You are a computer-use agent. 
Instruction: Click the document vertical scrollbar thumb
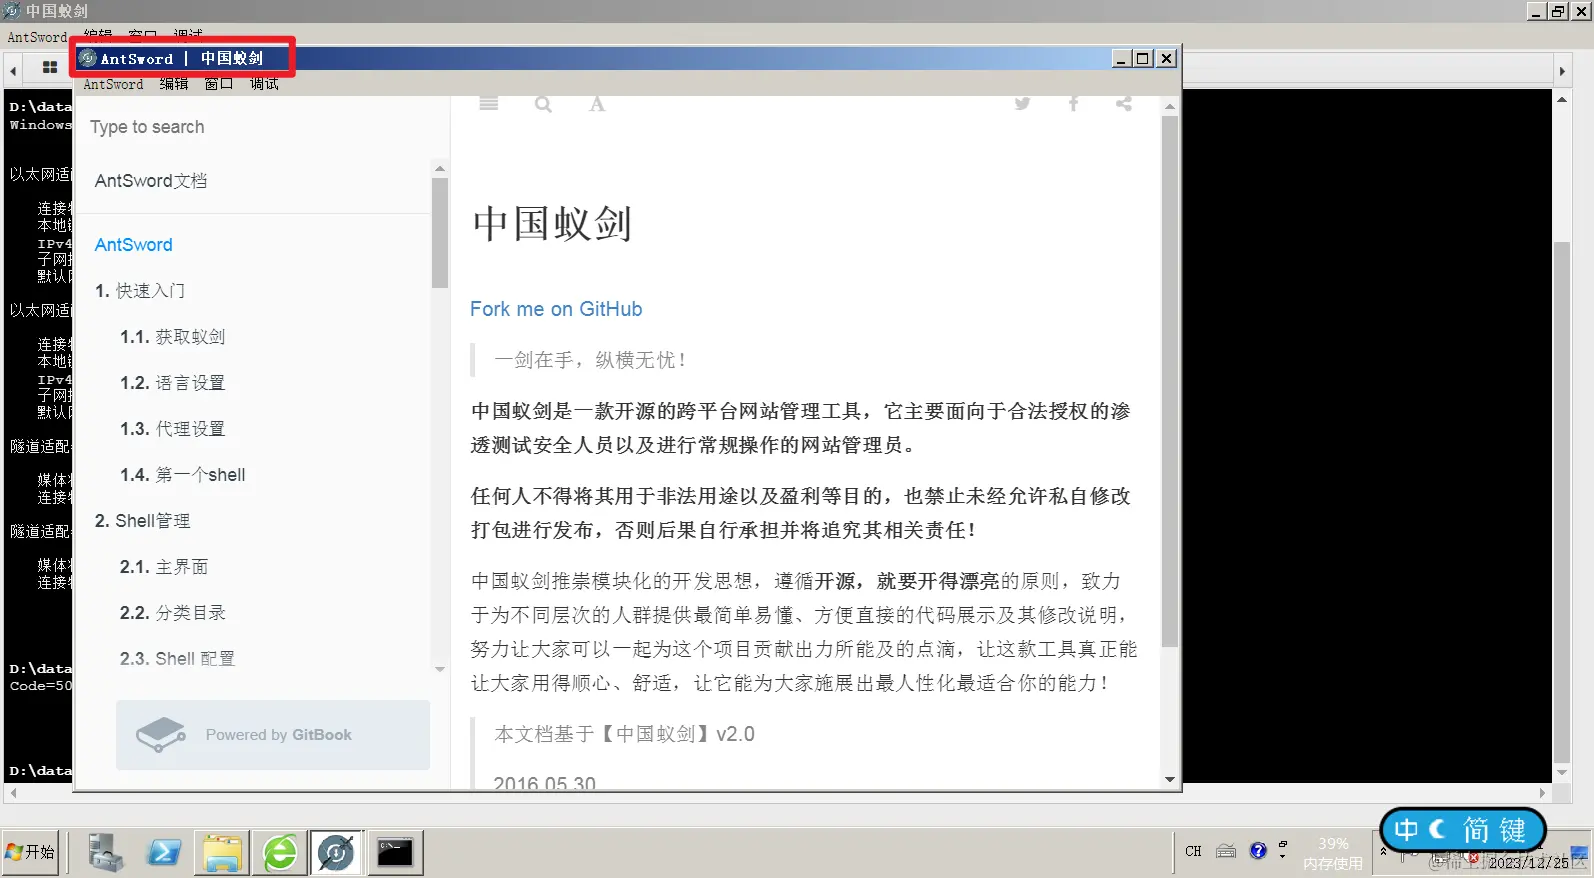pyautogui.click(x=1169, y=381)
